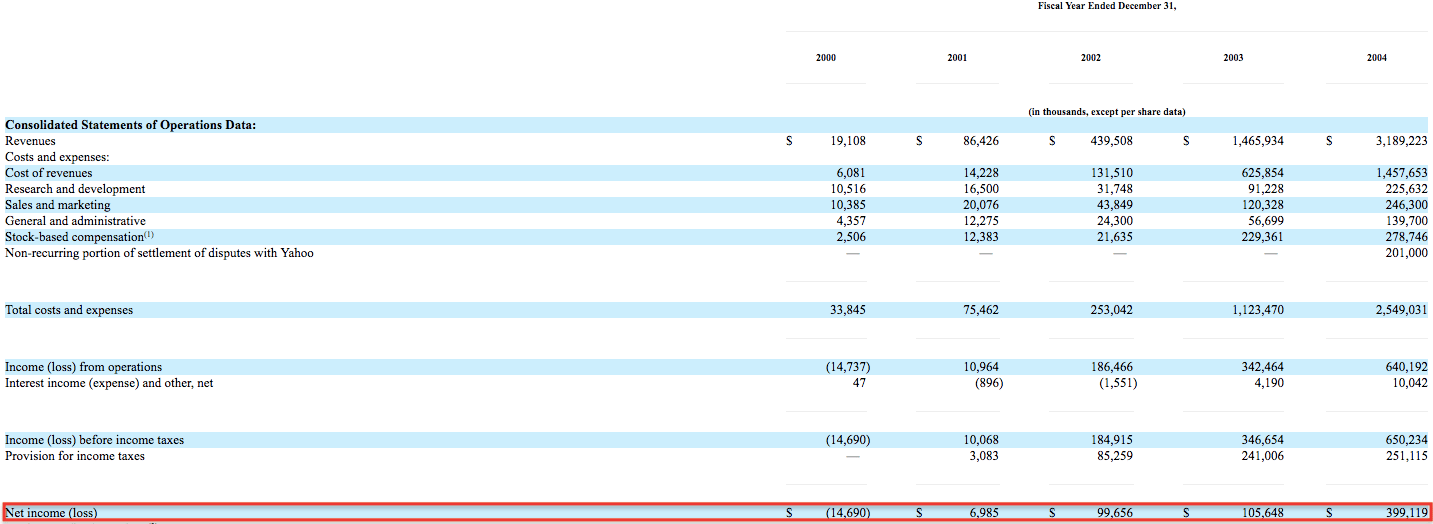
Task: Select the Total costs and expenses label
Action: pyautogui.click(x=69, y=310)
